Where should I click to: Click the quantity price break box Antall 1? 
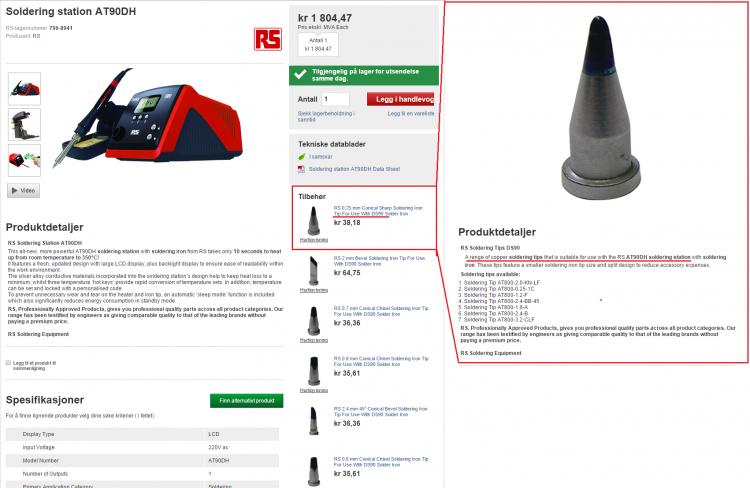(318, 44)
